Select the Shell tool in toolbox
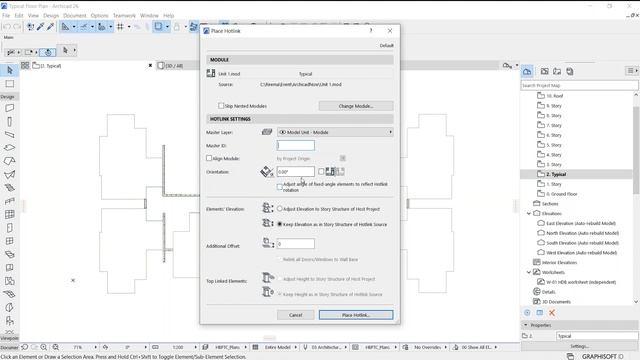This screenshot has width=640, height=360. click(9, 175)
